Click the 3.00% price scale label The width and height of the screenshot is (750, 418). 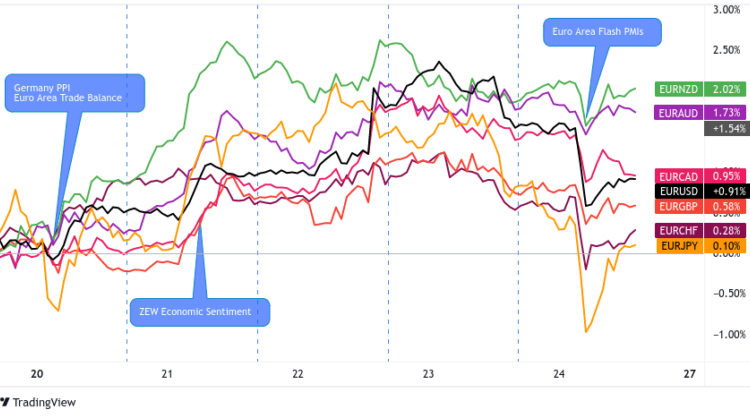coord(726,10)
